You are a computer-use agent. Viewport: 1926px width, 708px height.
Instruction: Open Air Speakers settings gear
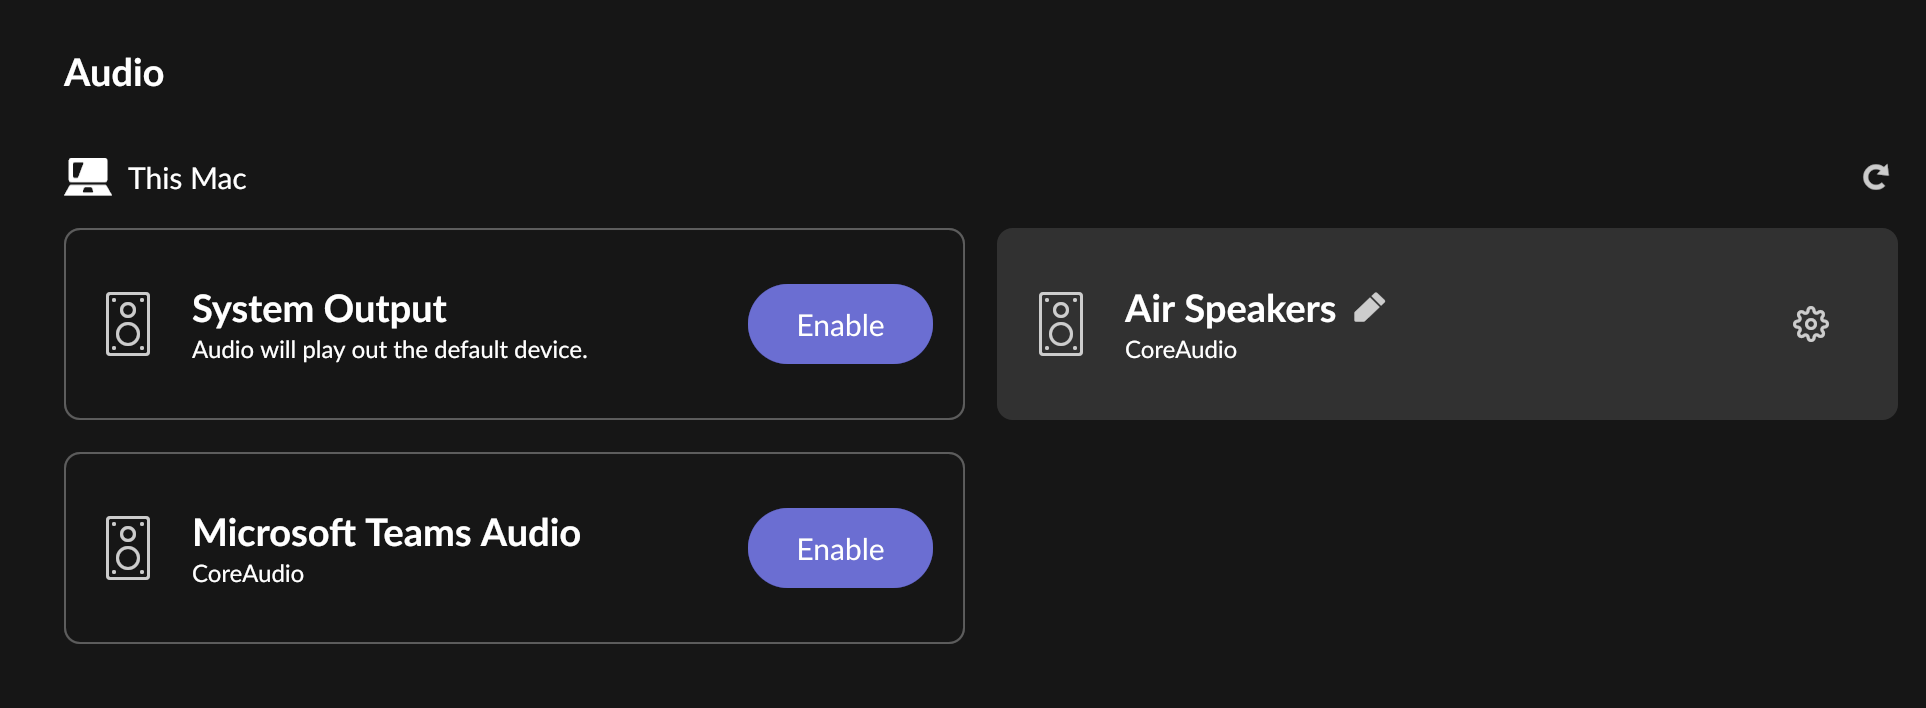[1810, 324]
